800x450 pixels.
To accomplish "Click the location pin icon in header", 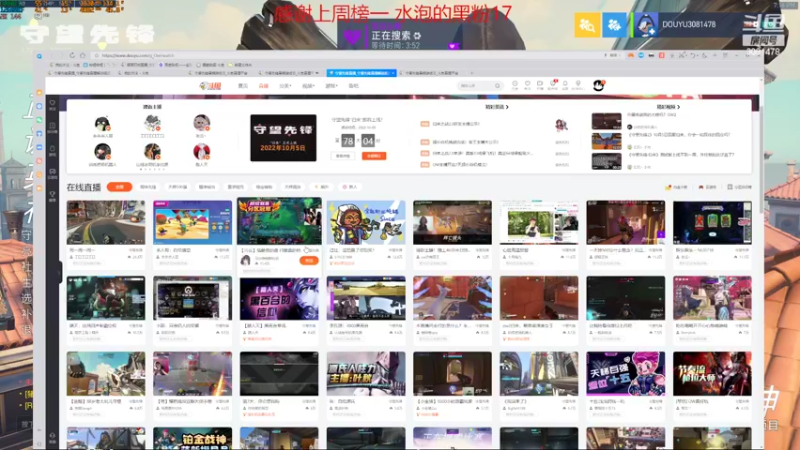I will click(578, 84).
